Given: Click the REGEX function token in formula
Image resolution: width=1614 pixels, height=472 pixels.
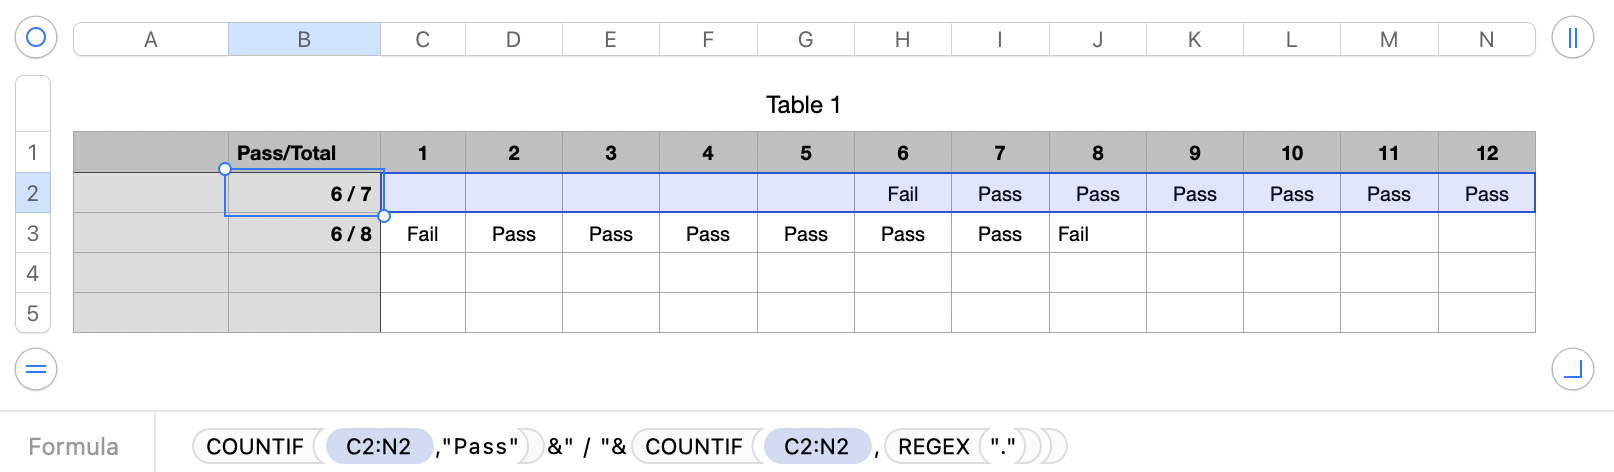Looking at the screenshot, I should pyautogui.click(x=933, y=446).
